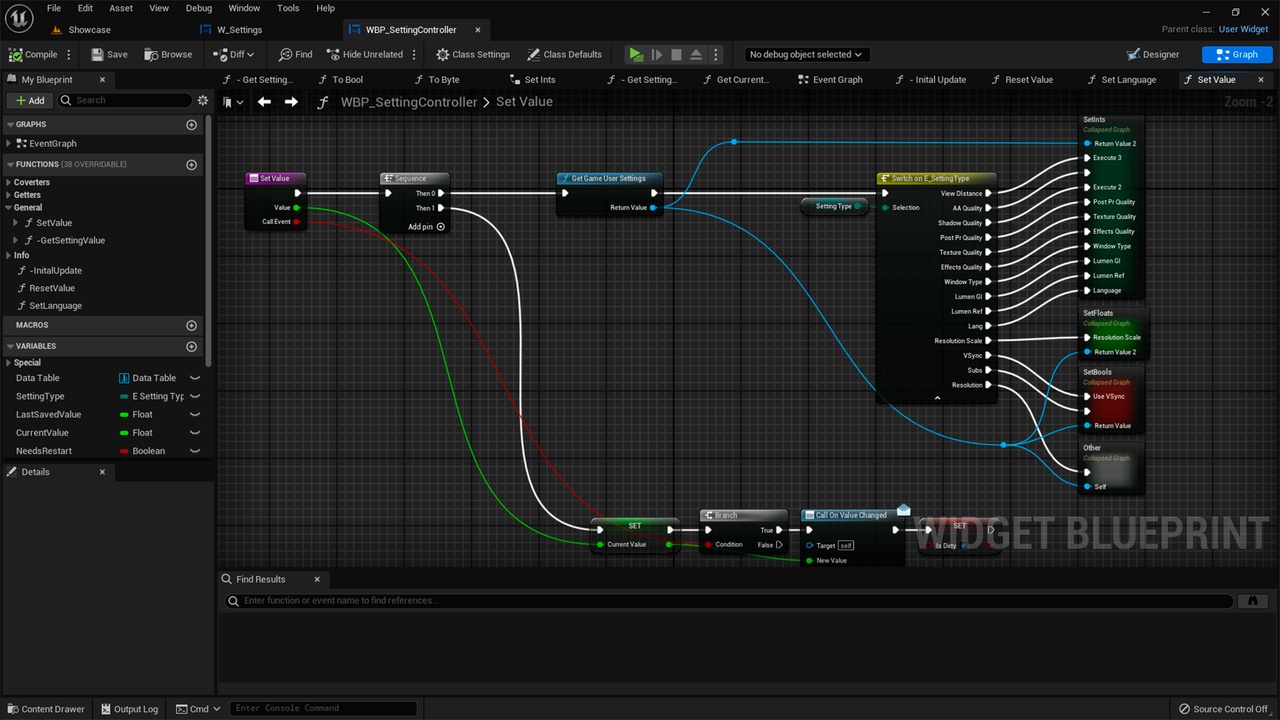Navigate back in graph history

[264, 101]
